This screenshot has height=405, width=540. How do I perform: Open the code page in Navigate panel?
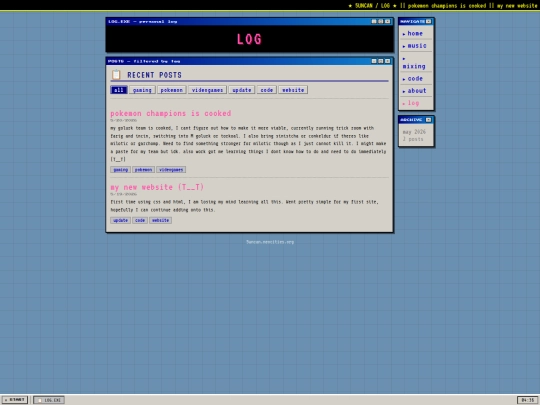(x=416, y=79)
